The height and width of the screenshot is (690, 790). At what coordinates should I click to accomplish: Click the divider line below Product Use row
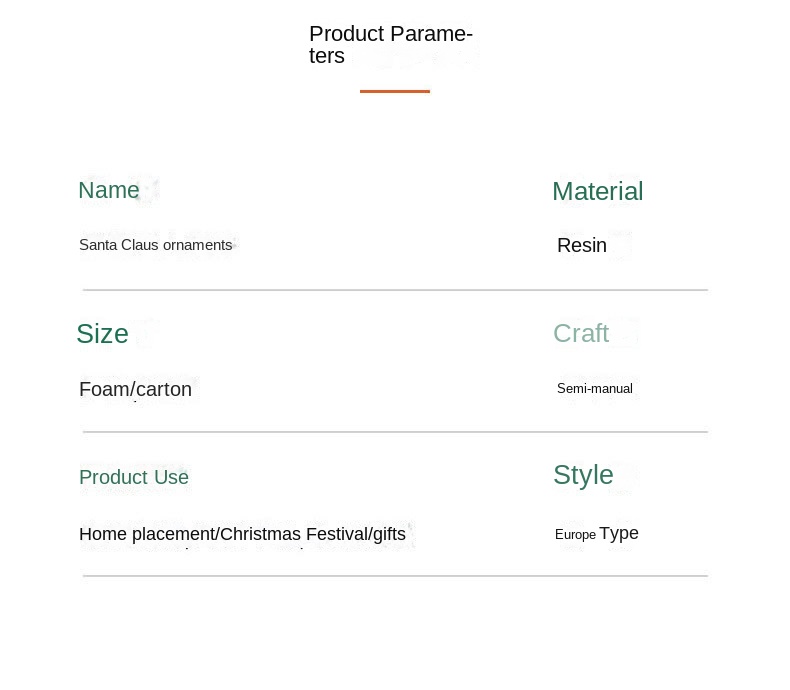(396, 576)
